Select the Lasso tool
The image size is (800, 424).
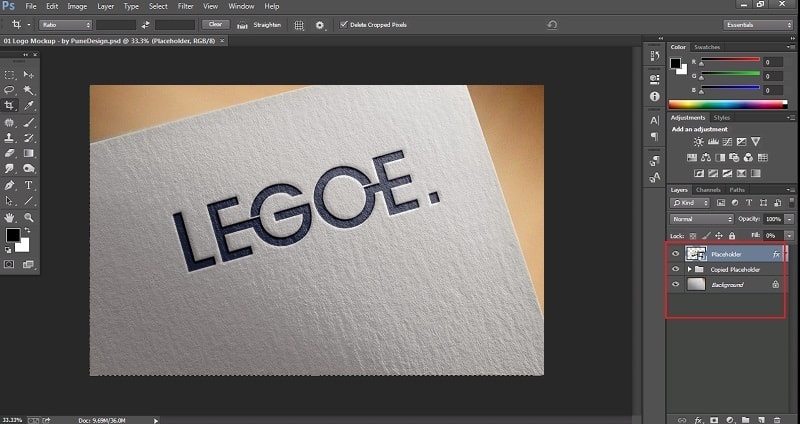(10, 90)
